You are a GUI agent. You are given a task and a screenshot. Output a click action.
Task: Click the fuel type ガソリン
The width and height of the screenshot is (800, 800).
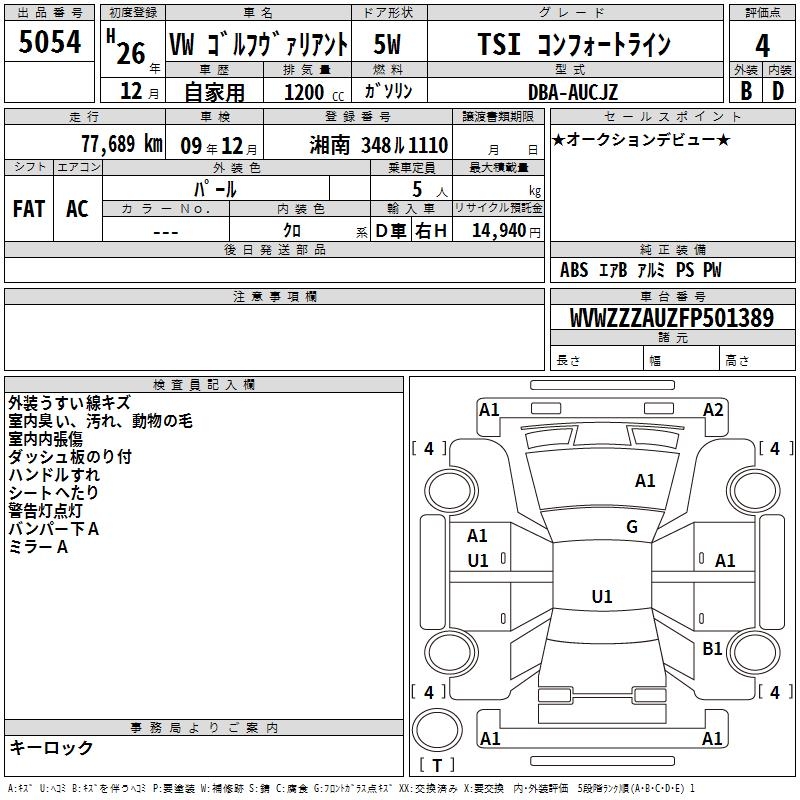[x=388, y=91]
